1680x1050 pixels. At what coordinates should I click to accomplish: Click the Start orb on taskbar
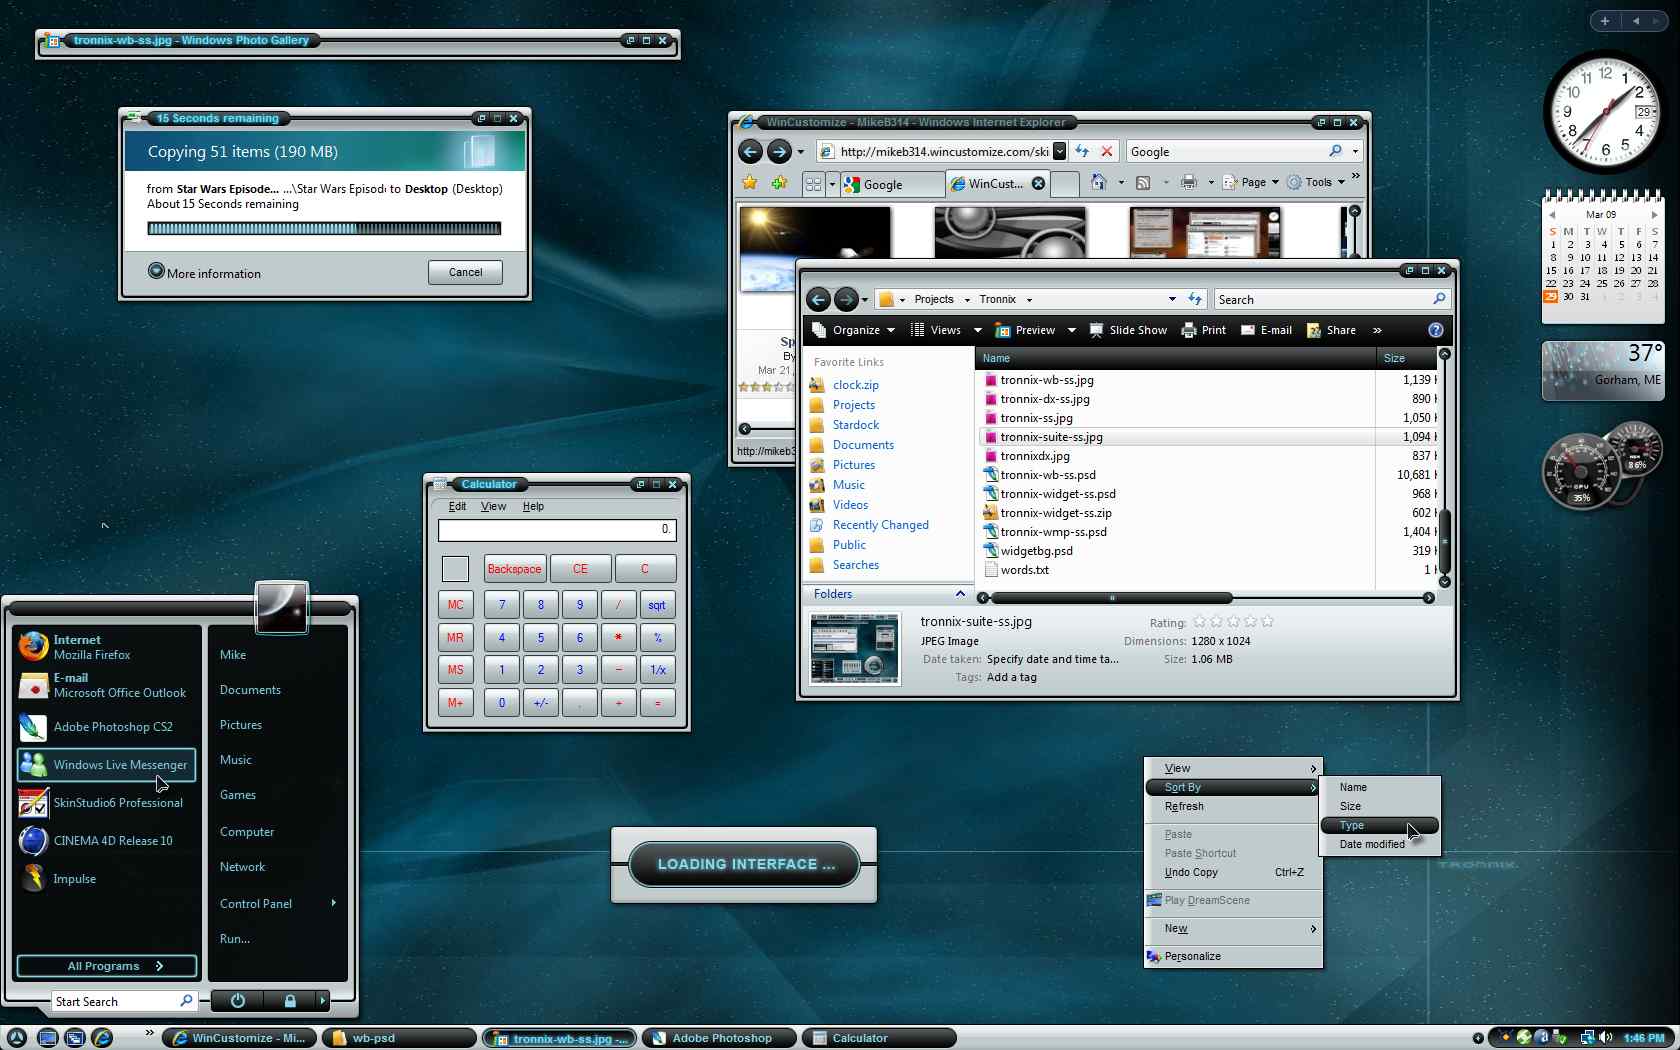[x=17, y=1037]
